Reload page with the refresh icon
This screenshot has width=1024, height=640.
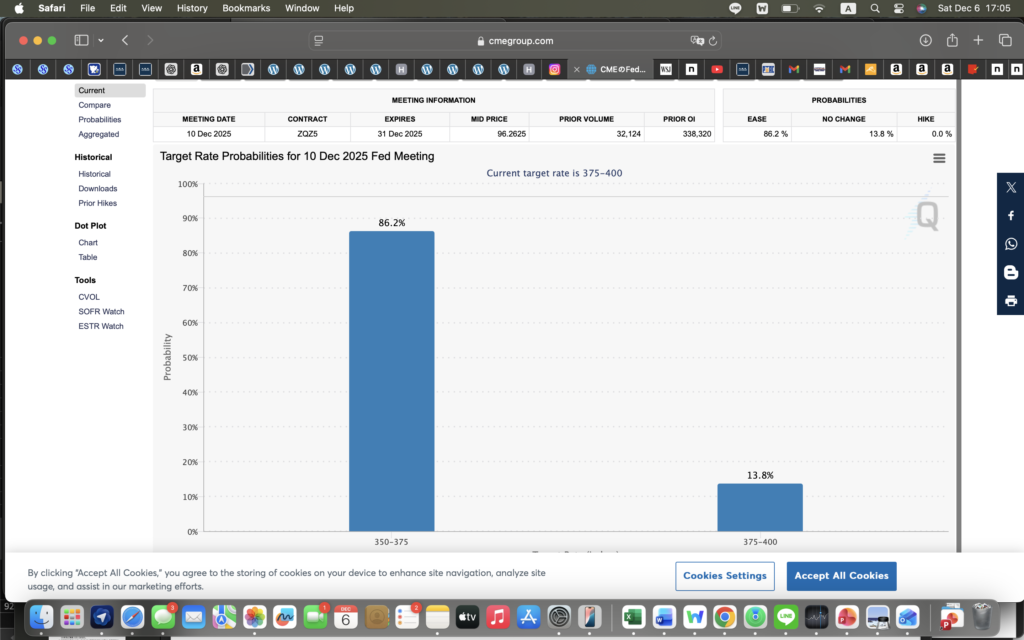713,41
